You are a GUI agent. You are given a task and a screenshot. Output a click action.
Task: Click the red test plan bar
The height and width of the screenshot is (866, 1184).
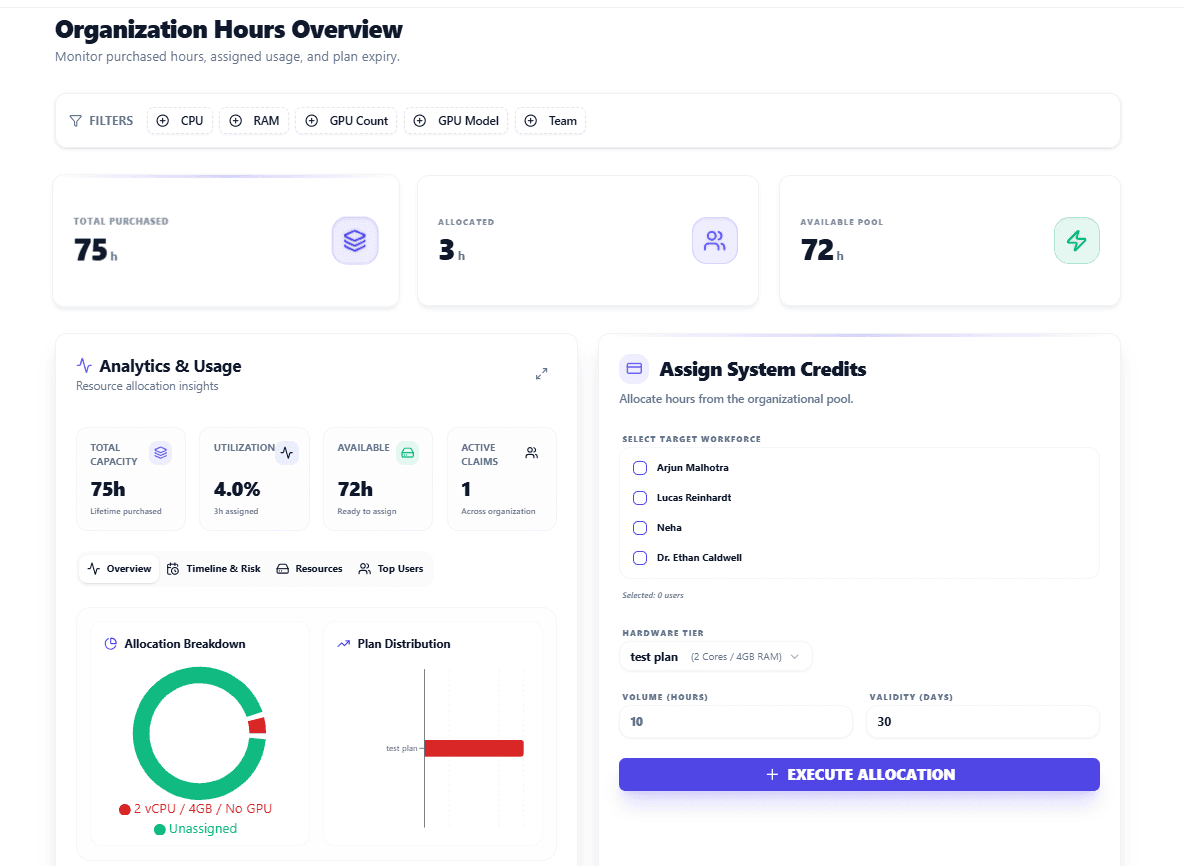pos(474,748)
